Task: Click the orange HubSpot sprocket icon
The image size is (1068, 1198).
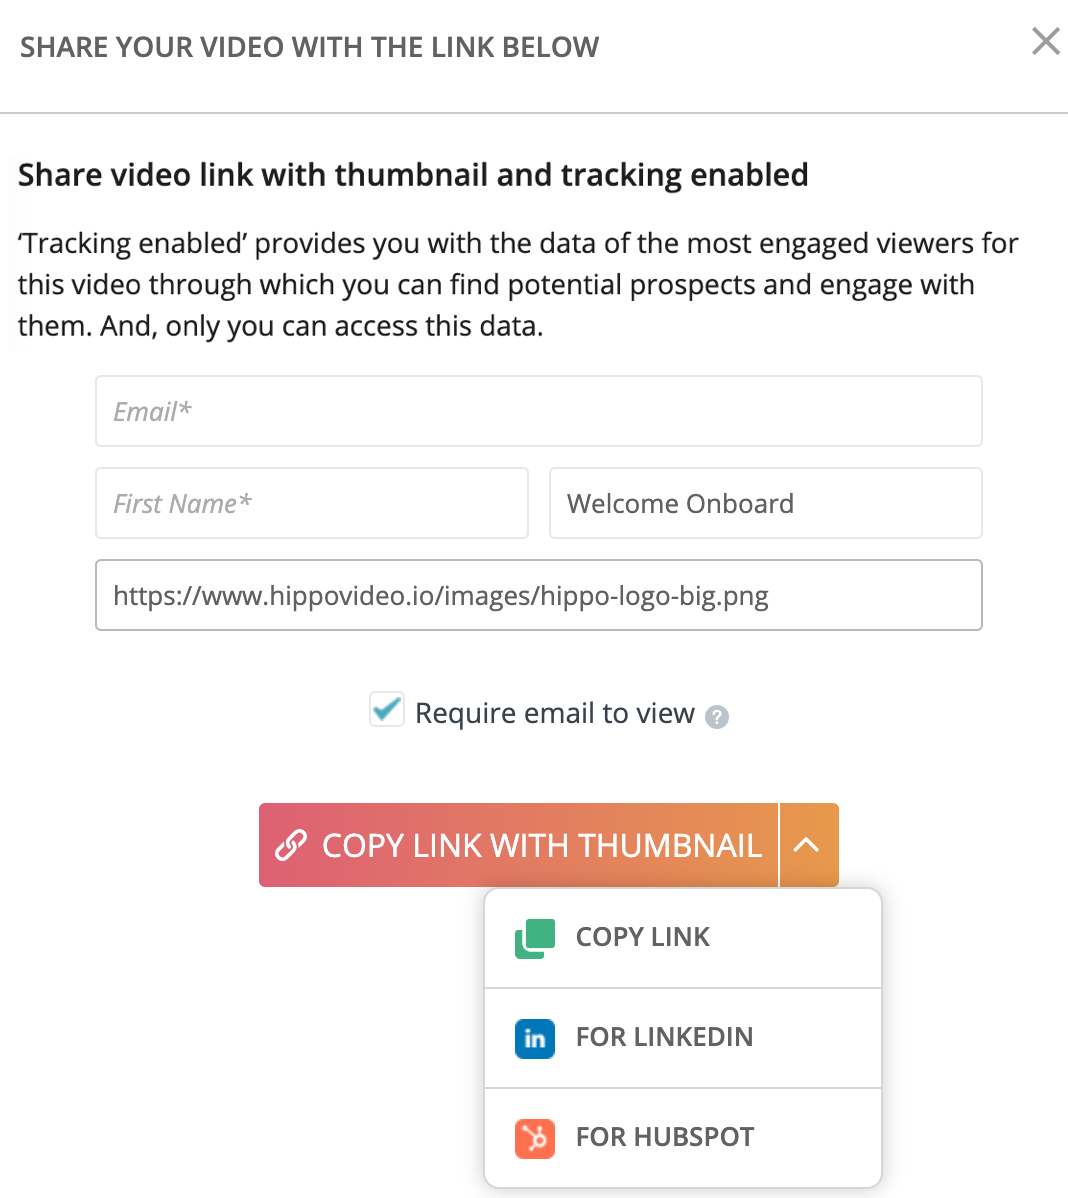Action: pos(536,1138)
